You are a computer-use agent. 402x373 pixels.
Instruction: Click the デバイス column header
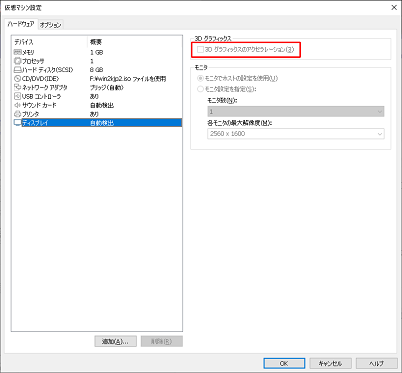[x=24, y=42]
